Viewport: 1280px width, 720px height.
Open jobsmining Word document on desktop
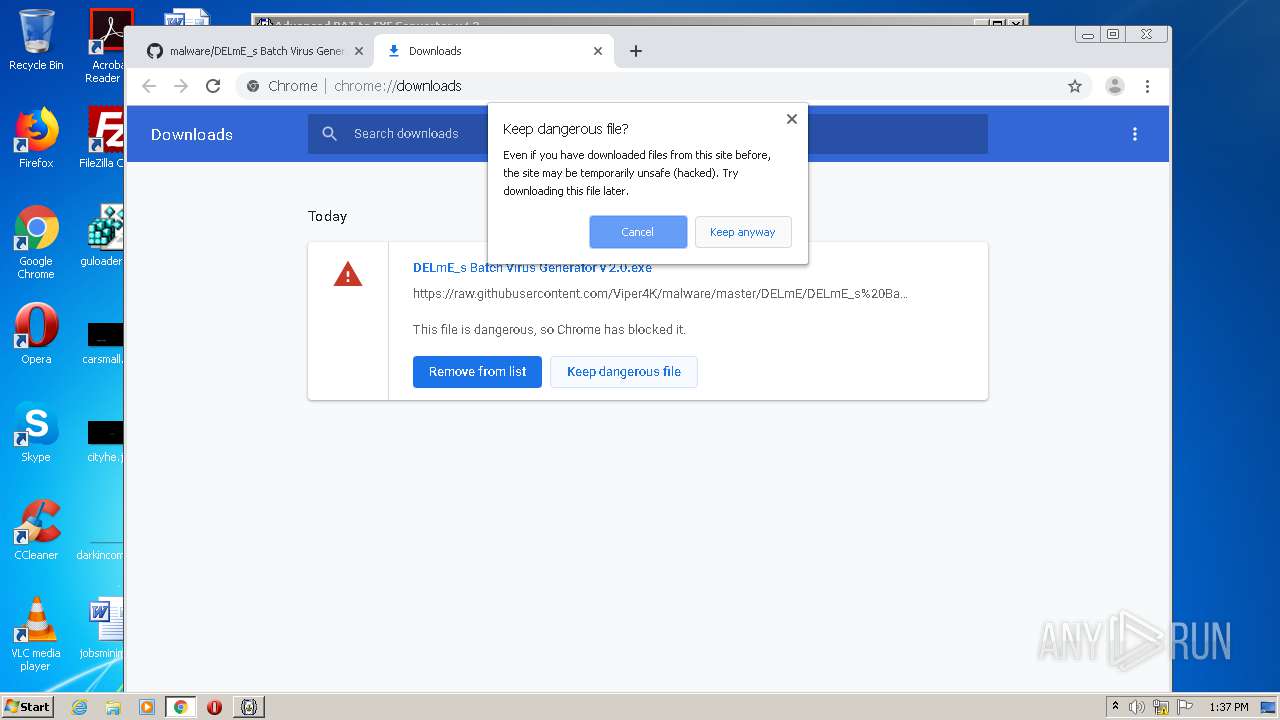tap(104, 628)
